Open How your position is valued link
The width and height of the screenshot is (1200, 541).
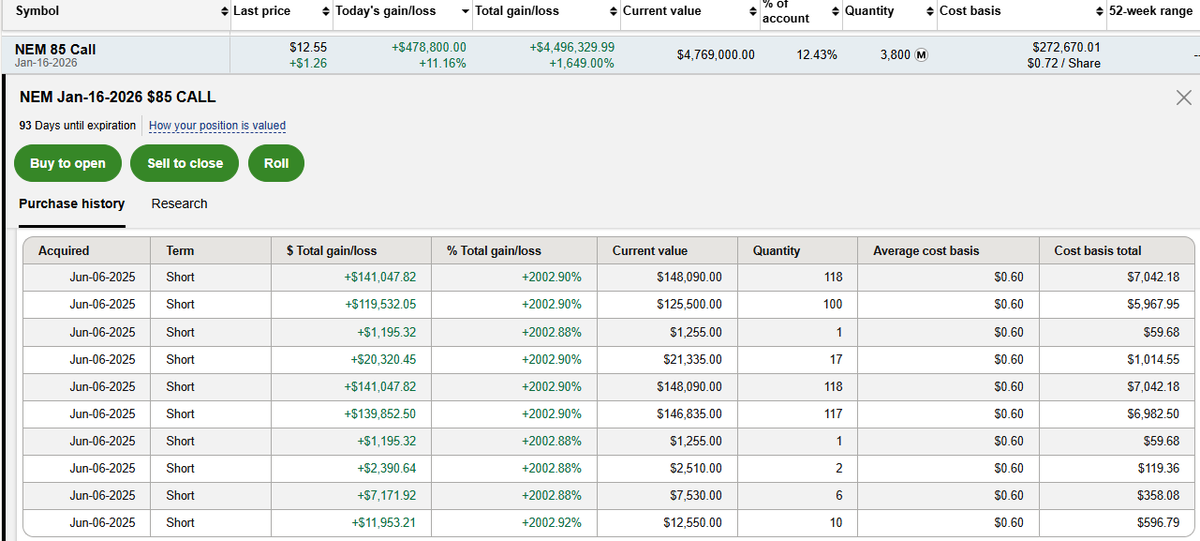[x=217, y=126]
